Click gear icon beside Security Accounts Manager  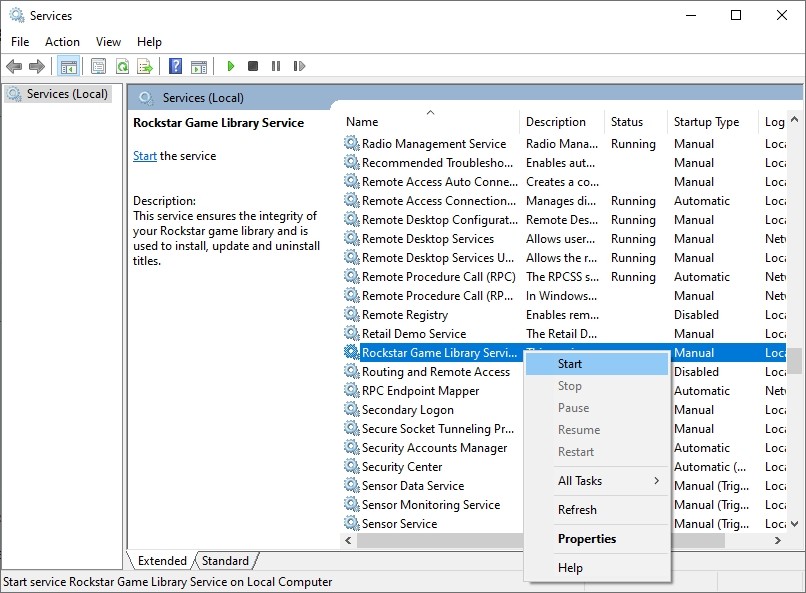pos(352,448)
